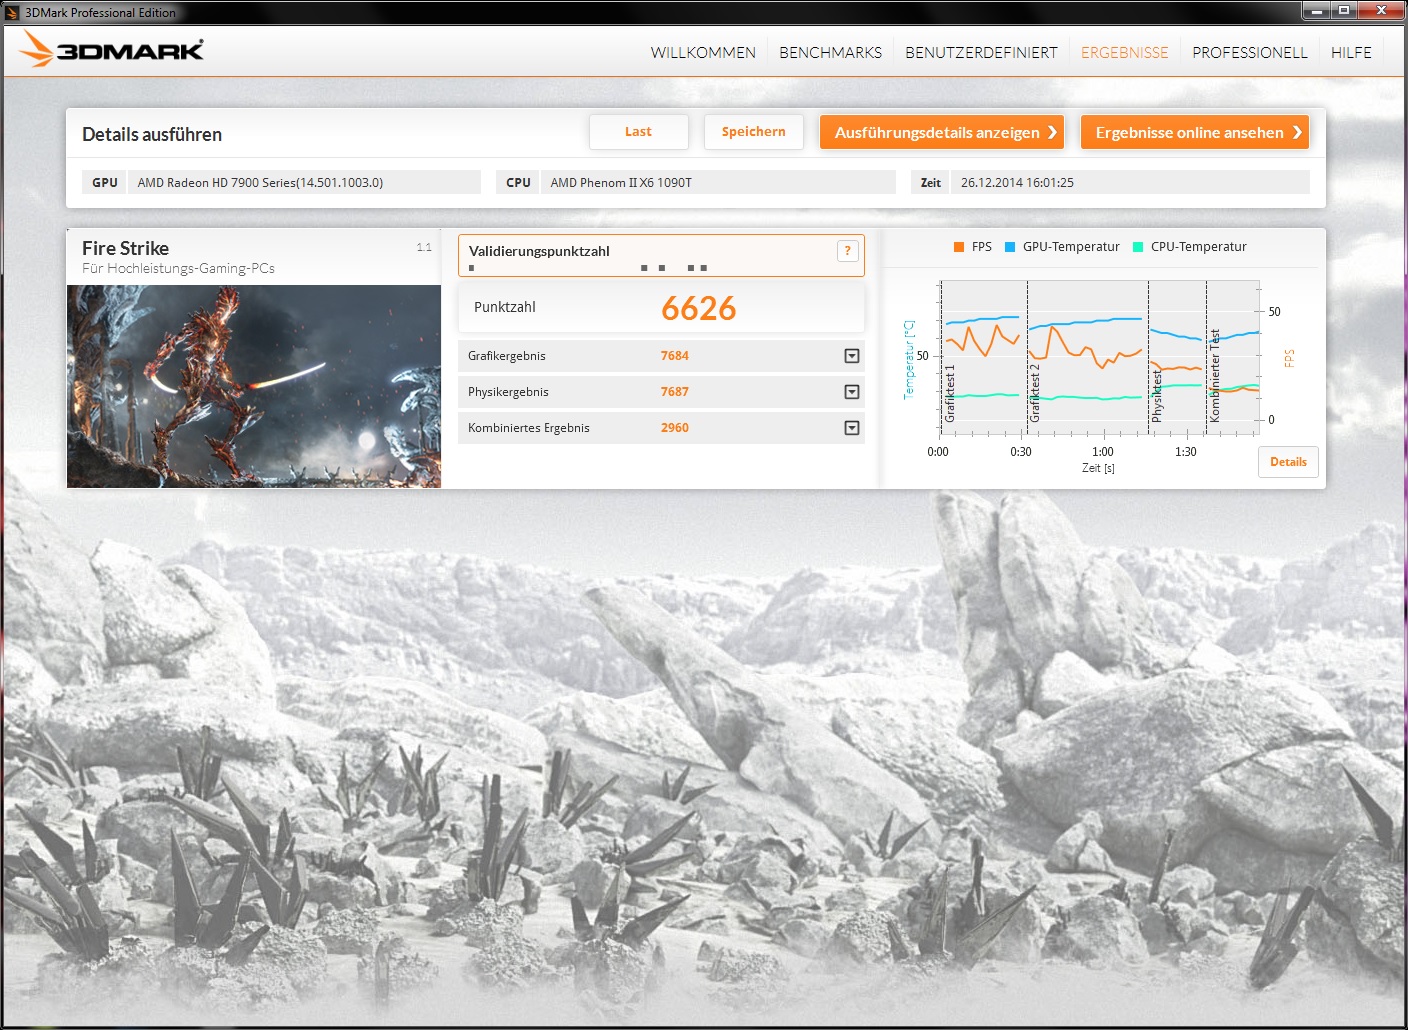Go to the BENUTZERDEFINIERT tab
This screenshot has width=1408, height=1030.
tap(981, 53)
